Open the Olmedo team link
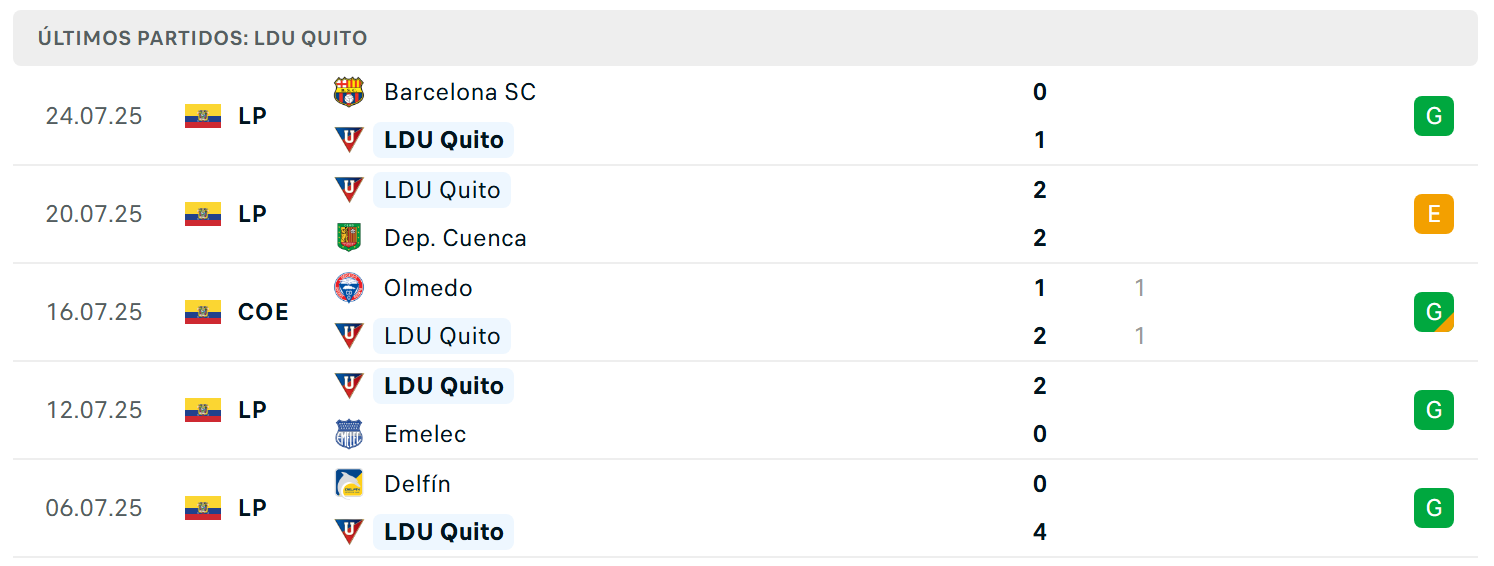The height and width of the screenshot is (566, 1494). (428, 288)
